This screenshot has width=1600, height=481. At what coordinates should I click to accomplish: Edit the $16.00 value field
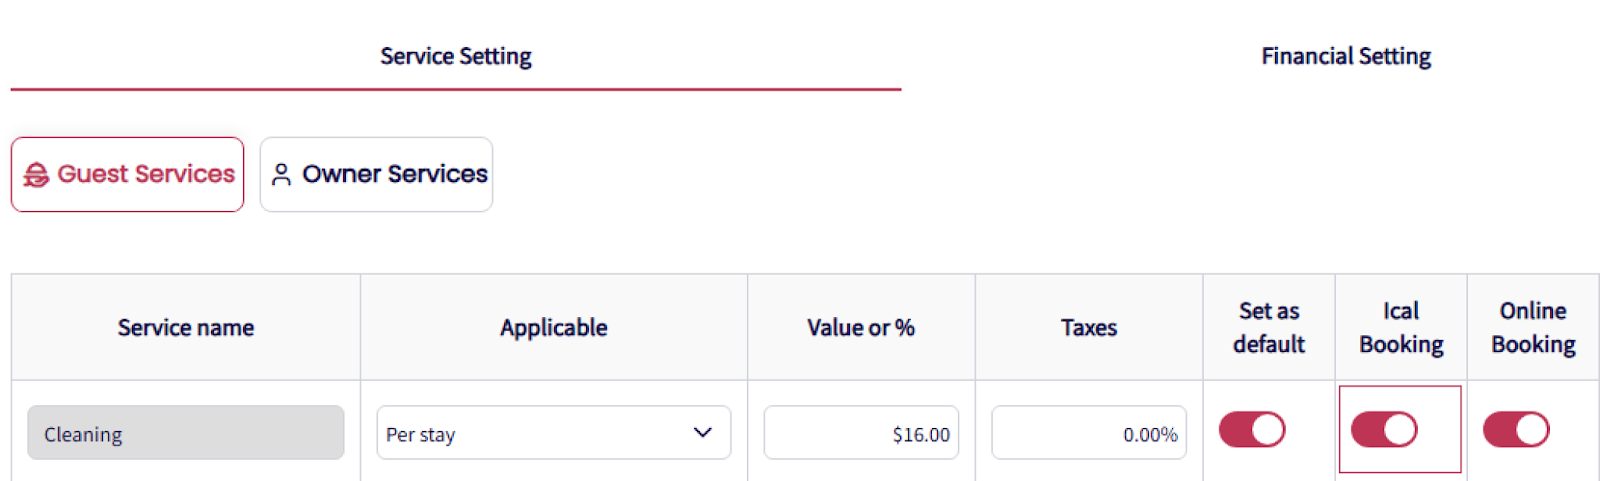860,433
